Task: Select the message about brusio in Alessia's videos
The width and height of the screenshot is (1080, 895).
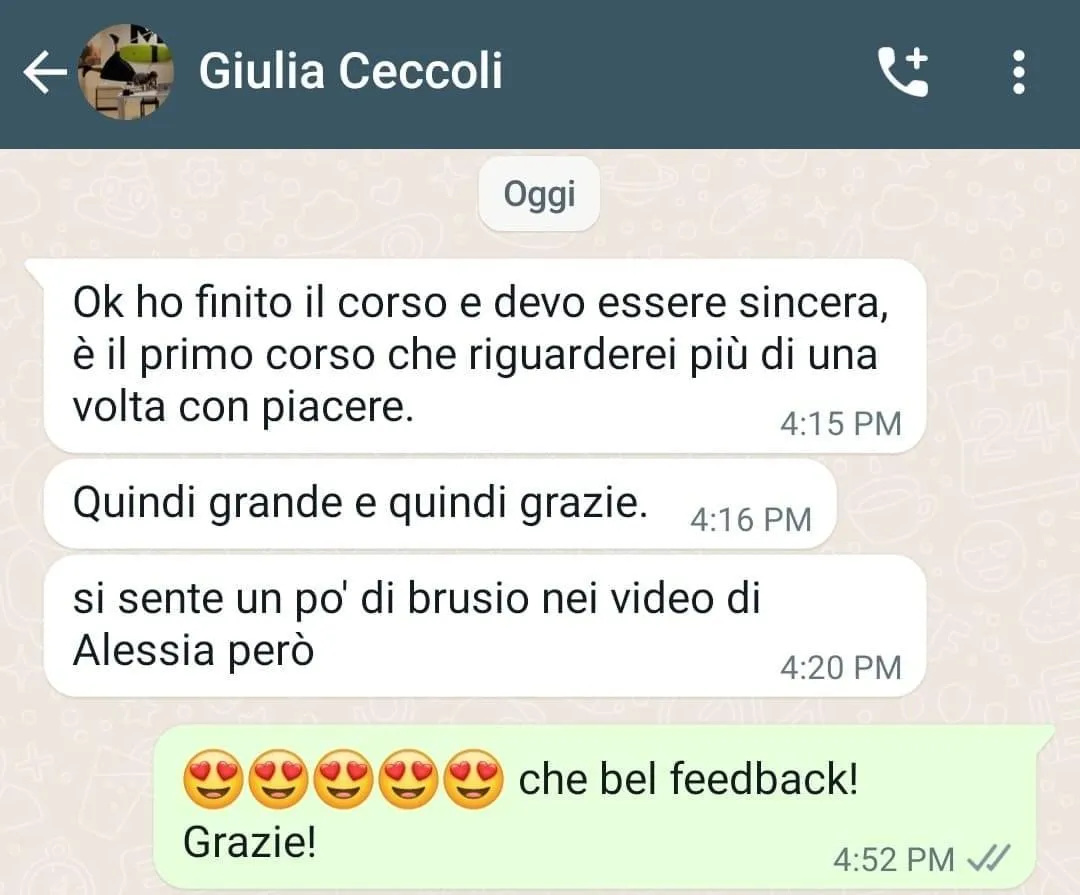Action: coord(484,626)
